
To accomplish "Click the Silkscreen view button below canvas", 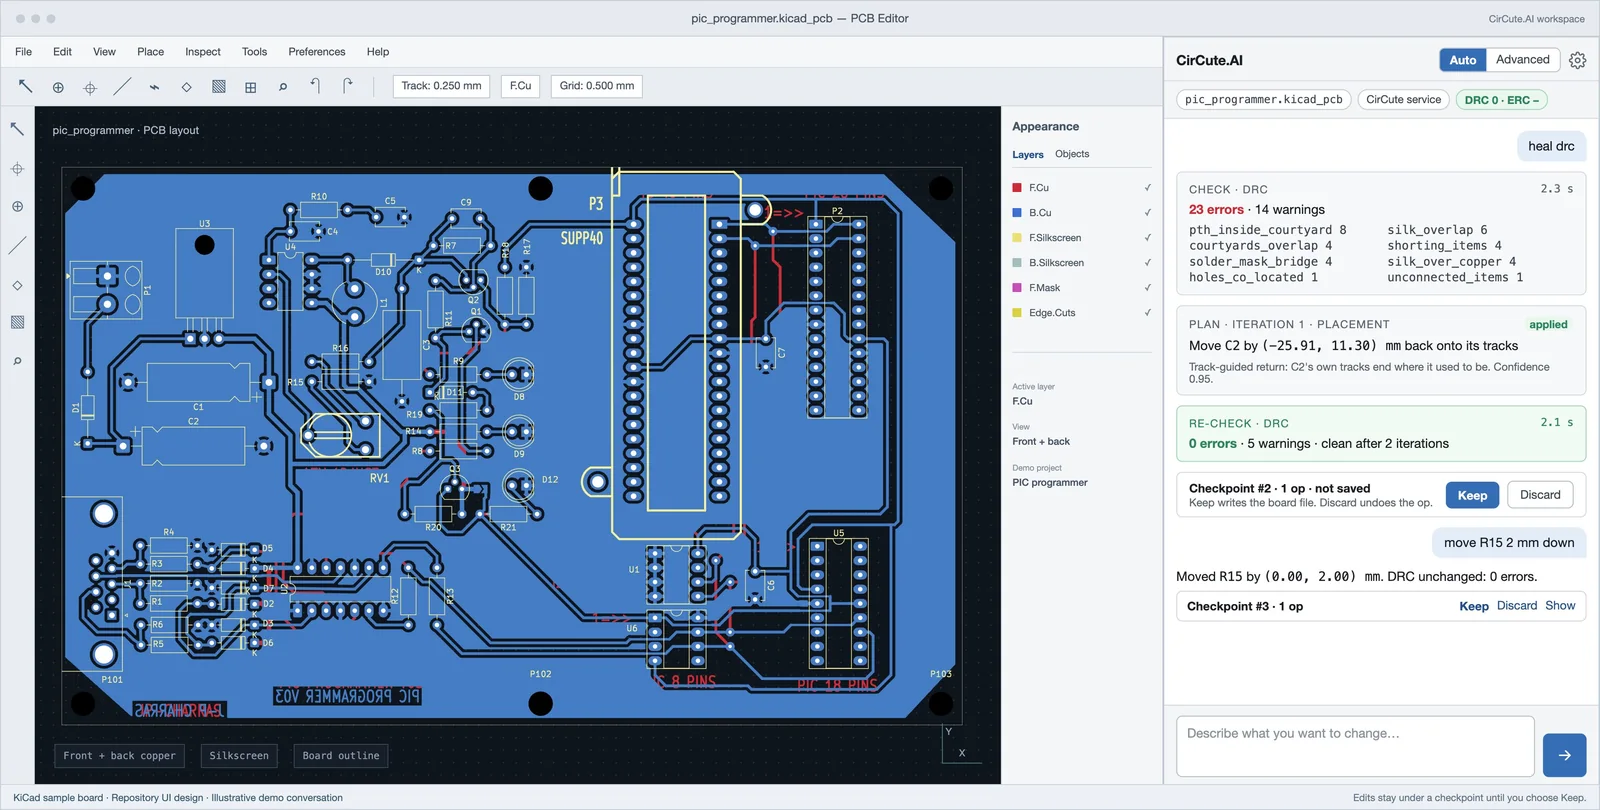I will coord(239,756).
